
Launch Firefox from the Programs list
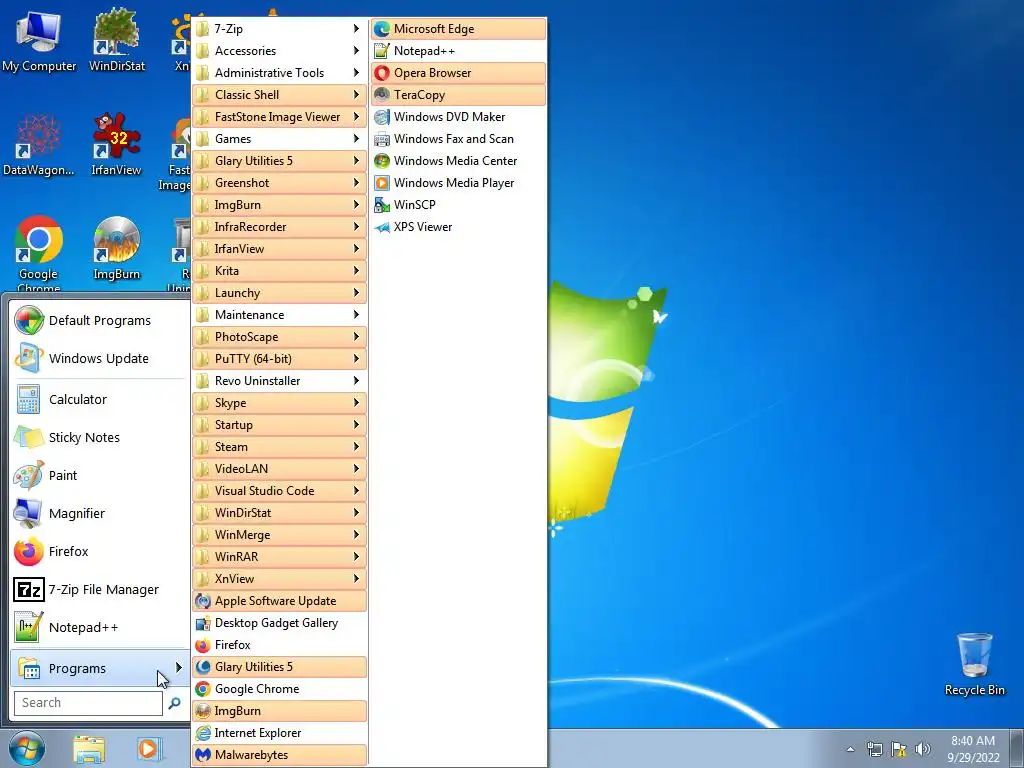[x=280, y=645]
